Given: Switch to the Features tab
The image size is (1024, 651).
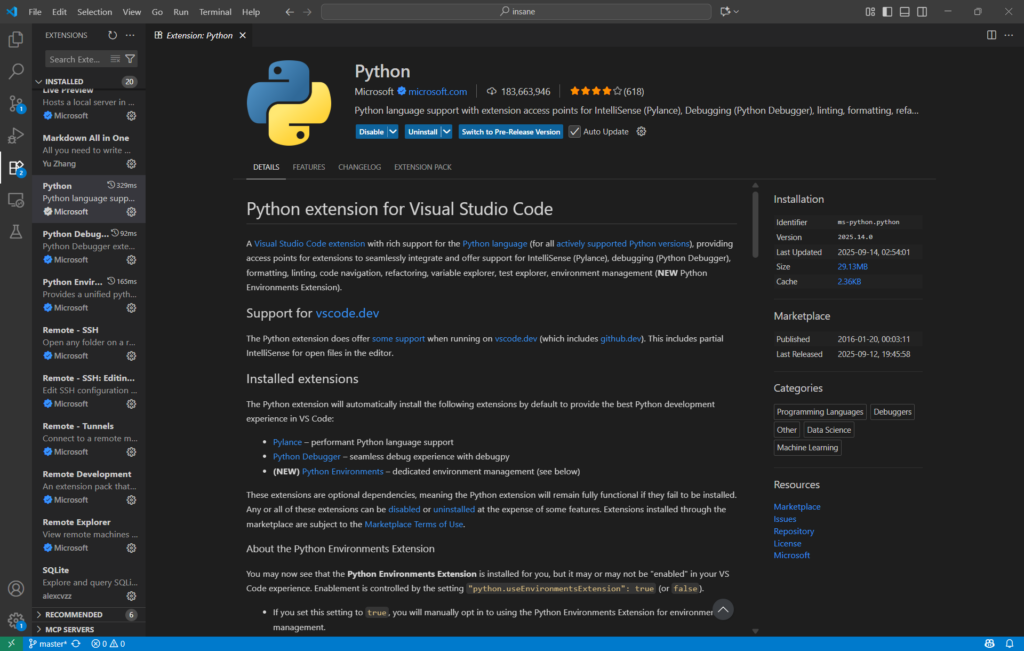Looking at the screenshot, I should pos(309,167).
